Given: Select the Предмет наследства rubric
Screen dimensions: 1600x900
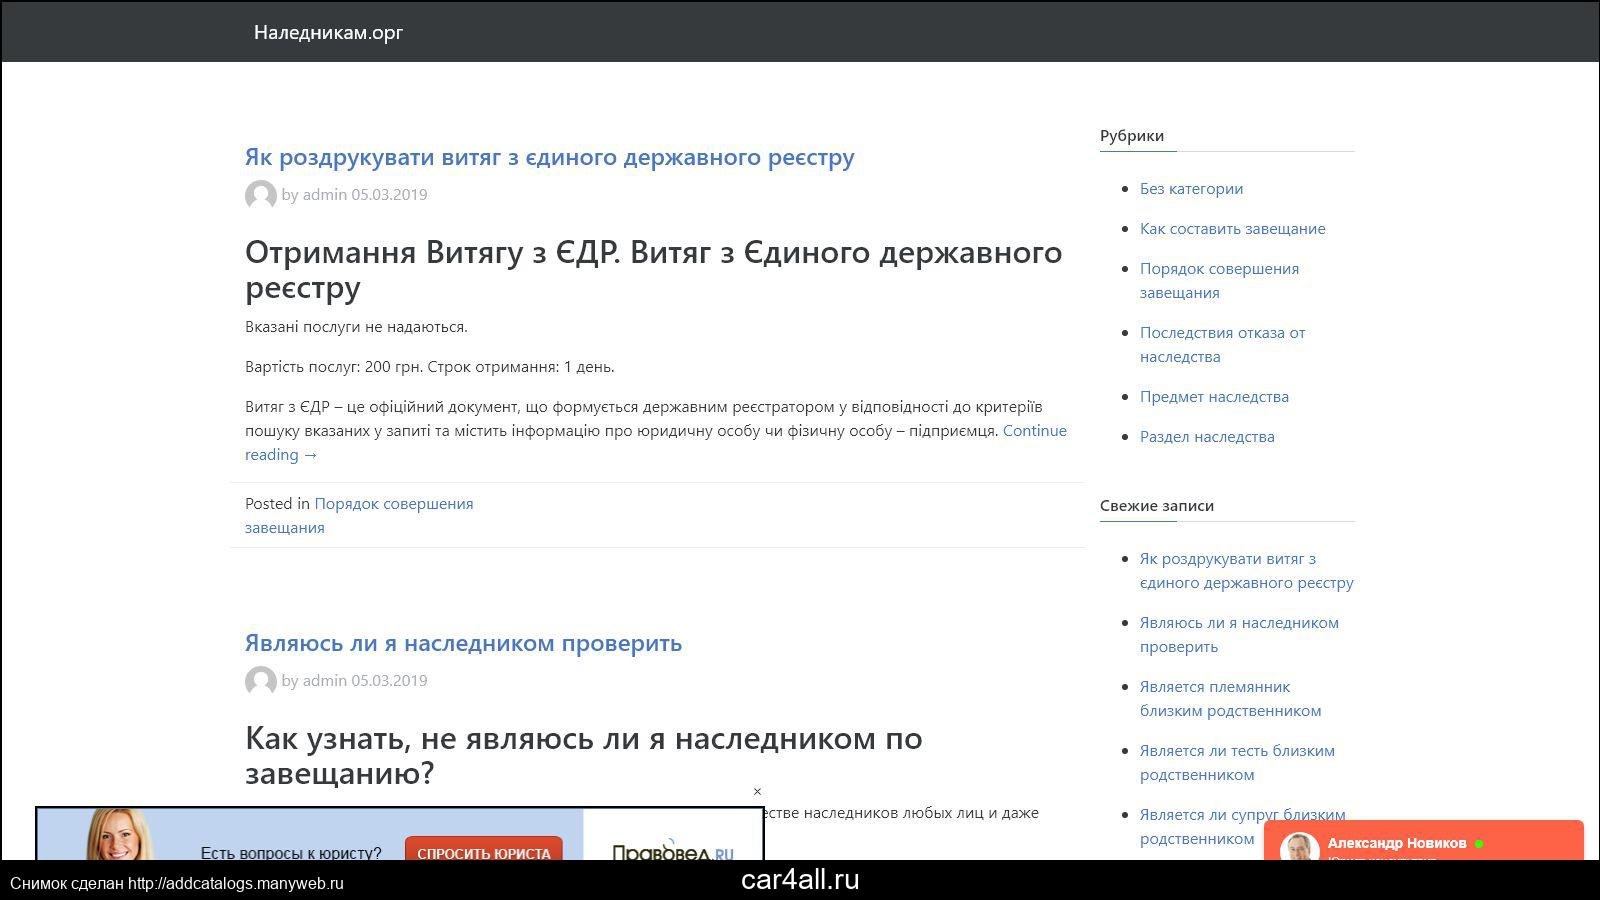Looking at the screenshot, I should click(1214, 397).
